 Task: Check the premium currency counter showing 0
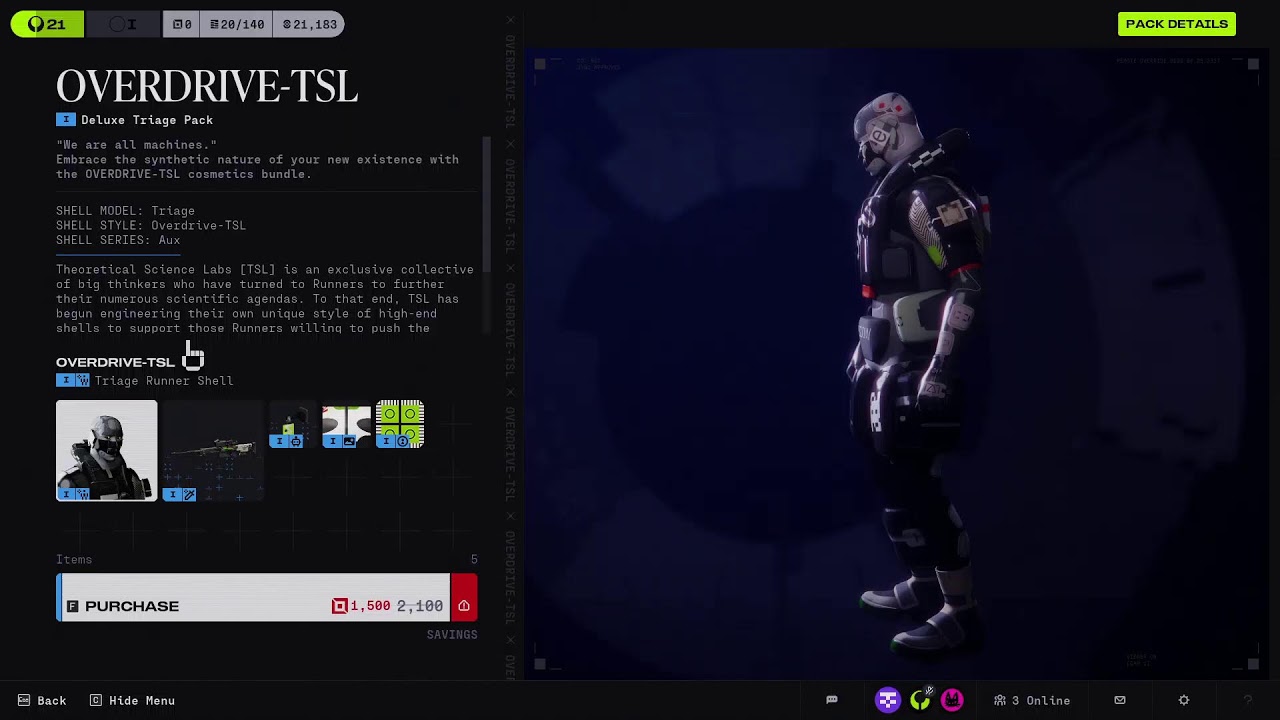[x=181, y=24]
